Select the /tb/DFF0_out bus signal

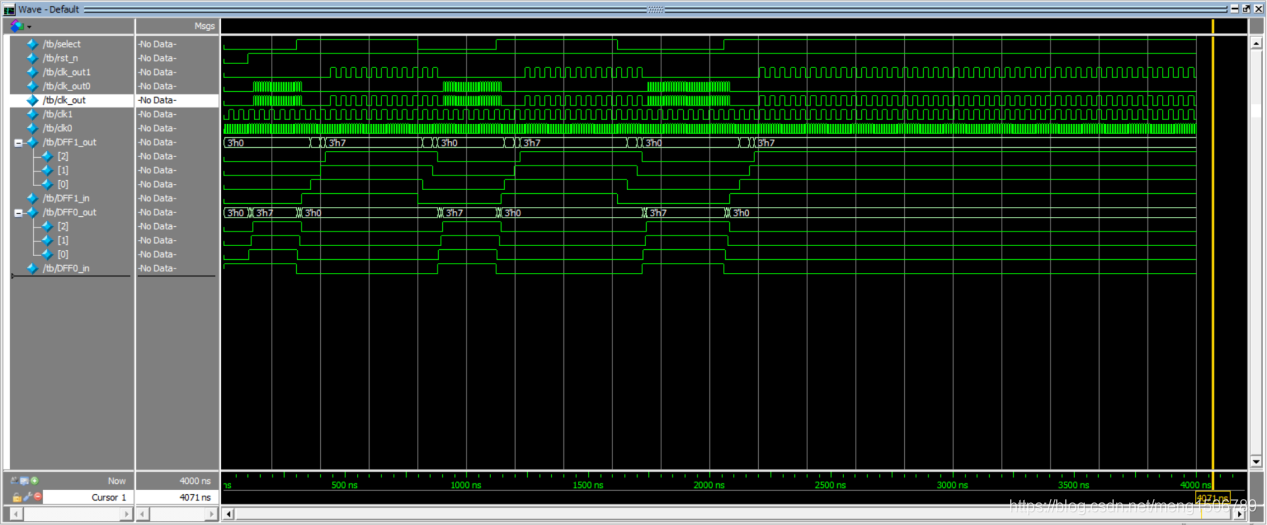69,212
